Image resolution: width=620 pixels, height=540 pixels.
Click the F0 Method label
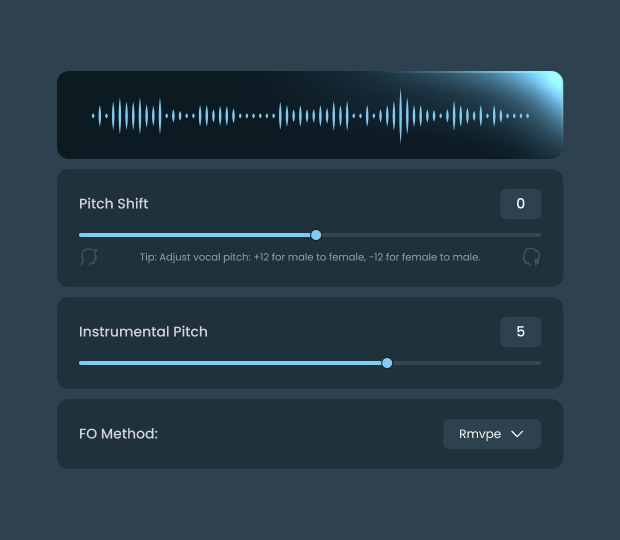coord(118,434)
